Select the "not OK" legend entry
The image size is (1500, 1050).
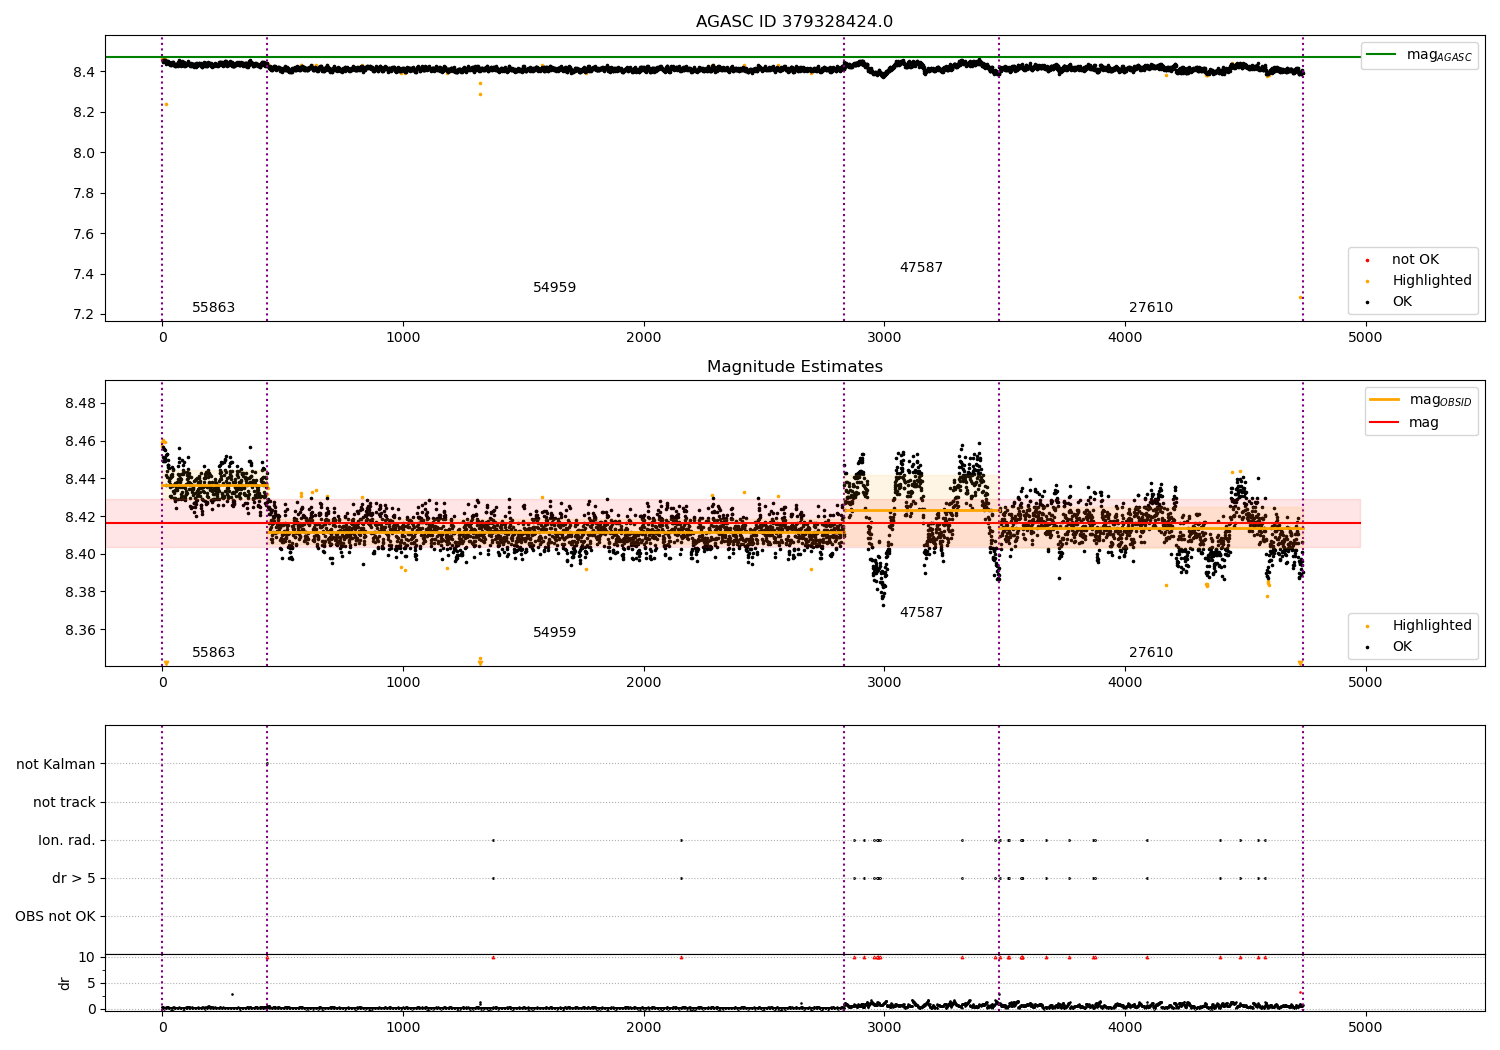click(1415, 260)
